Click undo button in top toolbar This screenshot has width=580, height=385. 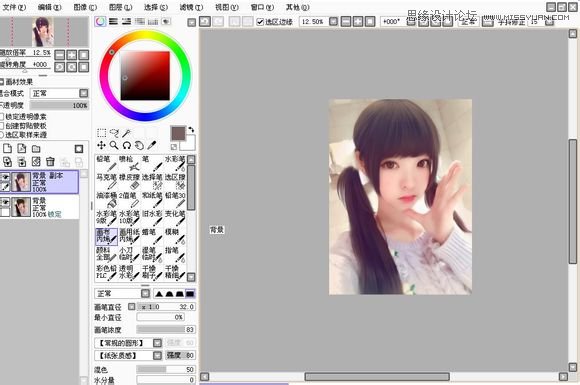[205, 21]
